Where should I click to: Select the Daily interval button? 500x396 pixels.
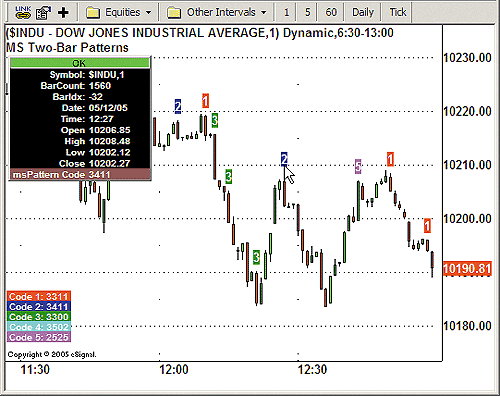pos(363,12)
